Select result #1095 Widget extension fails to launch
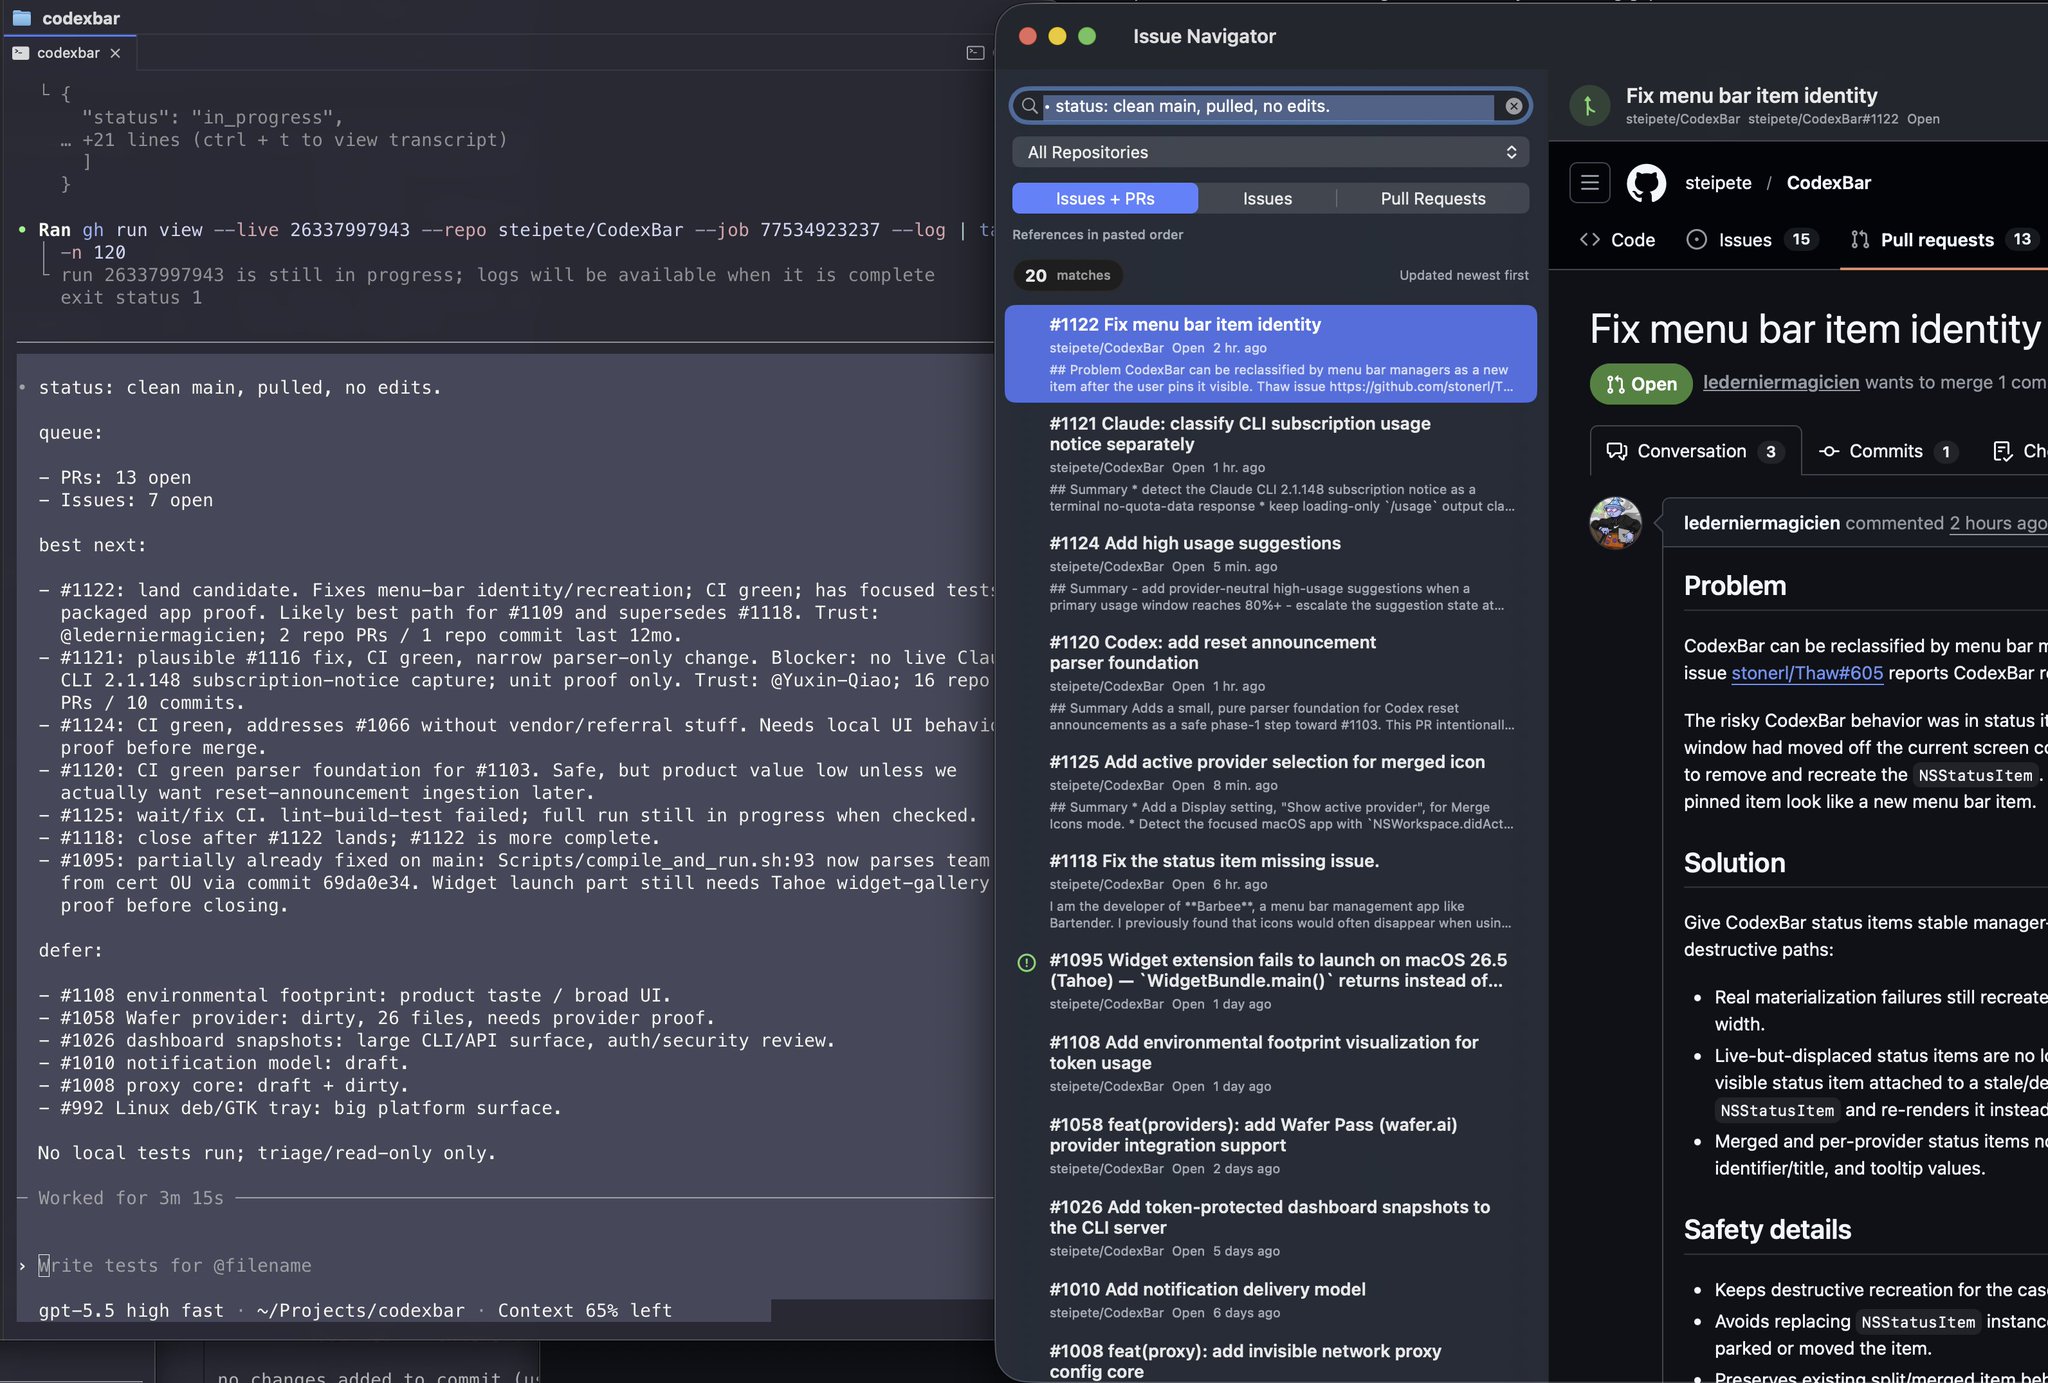 (1270, 980)
